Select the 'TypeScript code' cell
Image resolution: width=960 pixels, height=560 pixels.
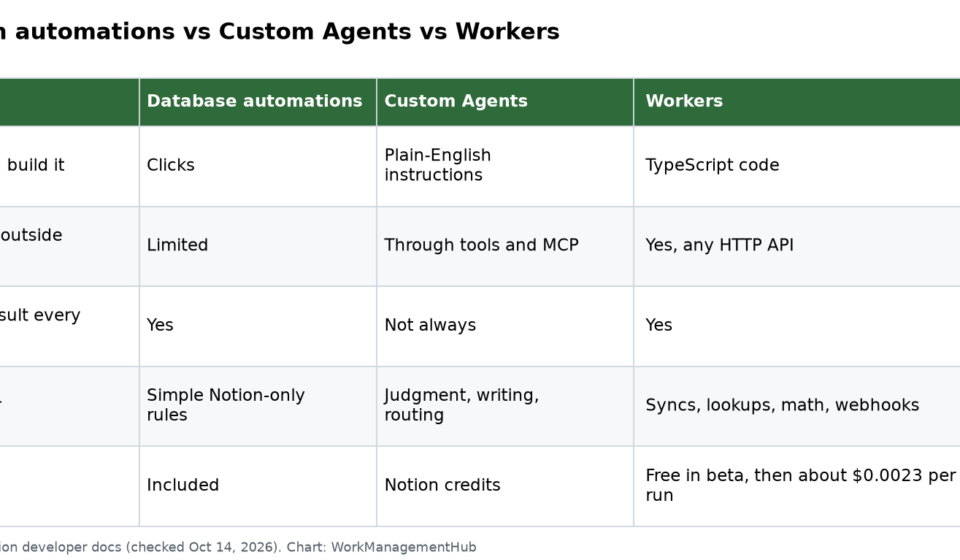click(797, 166)
